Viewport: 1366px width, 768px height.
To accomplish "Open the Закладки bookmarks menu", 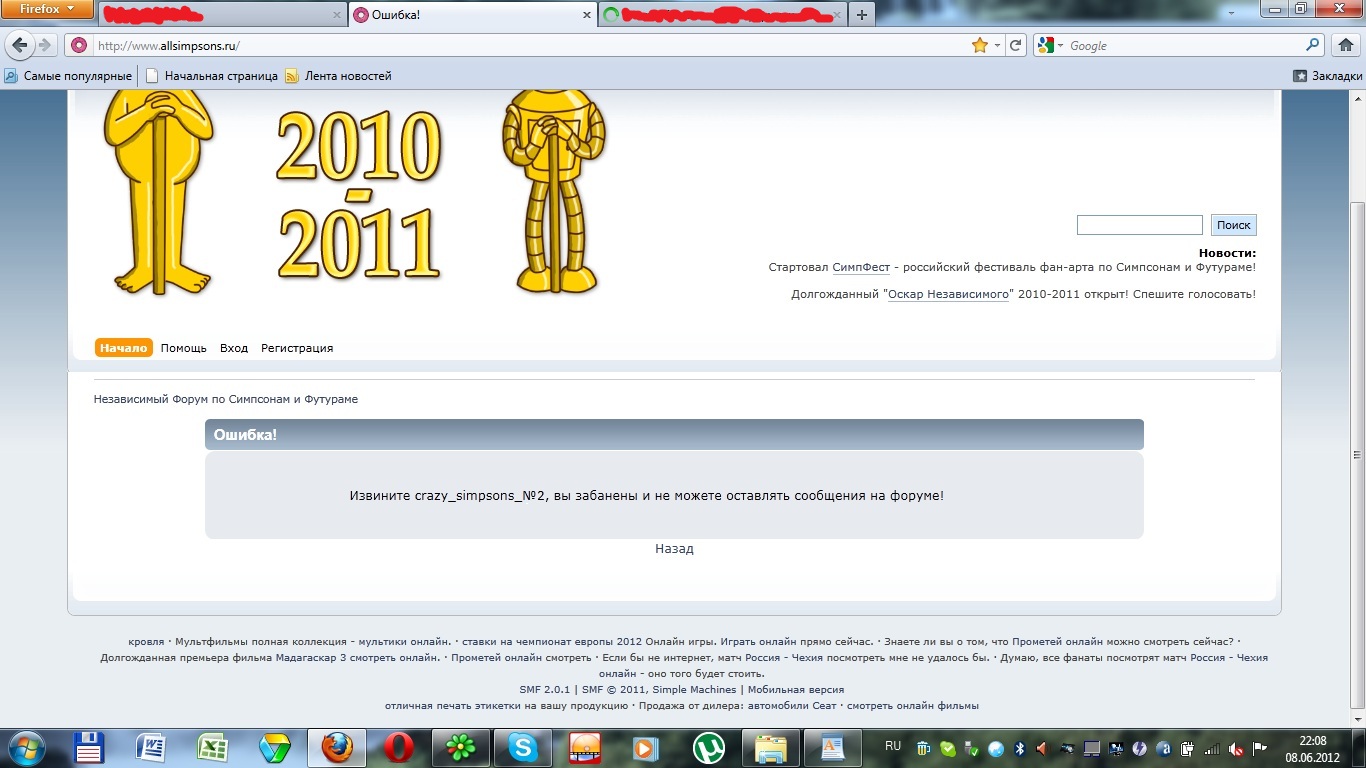I will 1328,76.
